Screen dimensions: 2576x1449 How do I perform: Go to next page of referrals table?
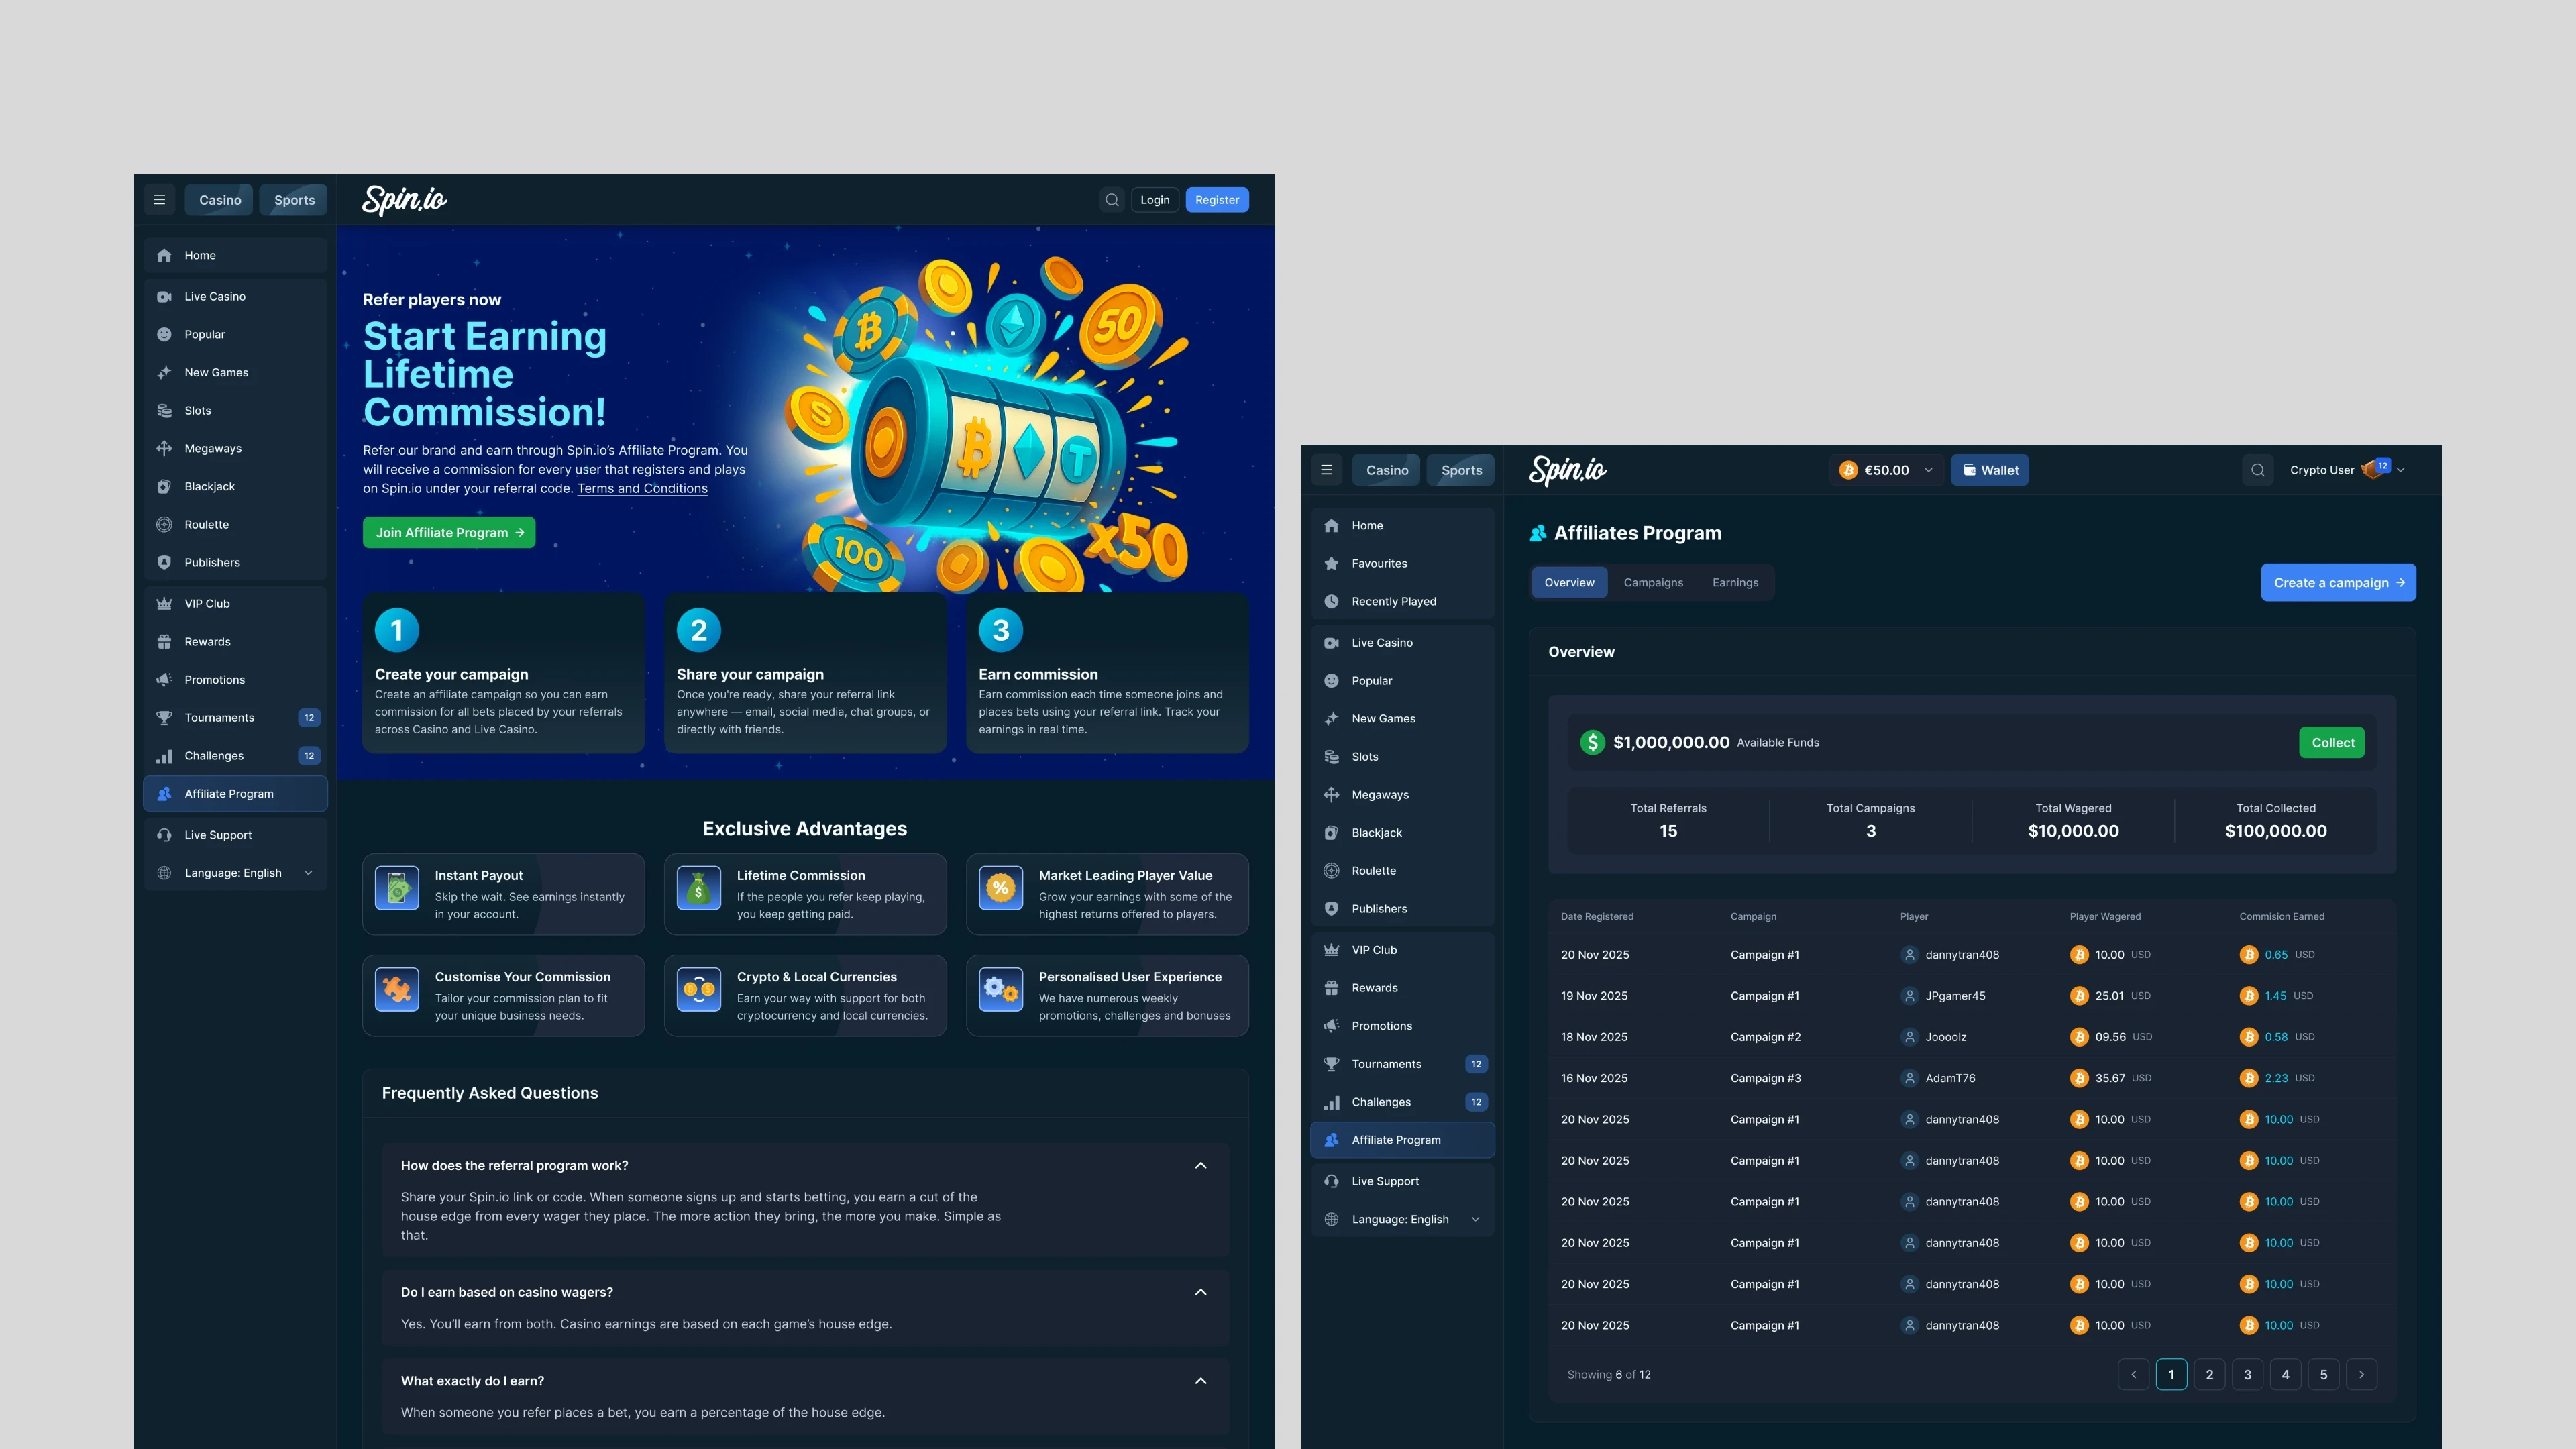[2362, 1375]
